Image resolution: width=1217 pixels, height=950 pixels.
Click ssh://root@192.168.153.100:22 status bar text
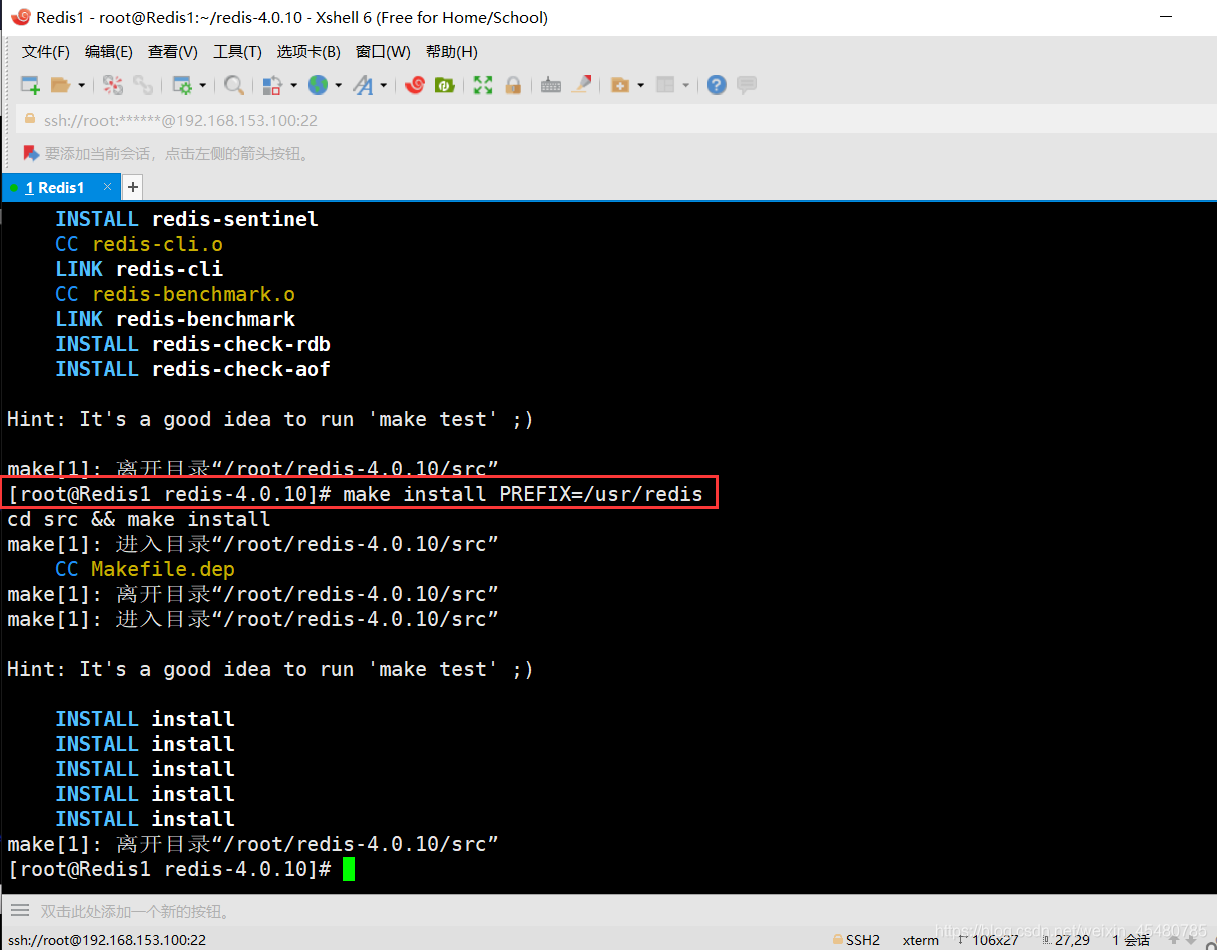pos(107,940)
